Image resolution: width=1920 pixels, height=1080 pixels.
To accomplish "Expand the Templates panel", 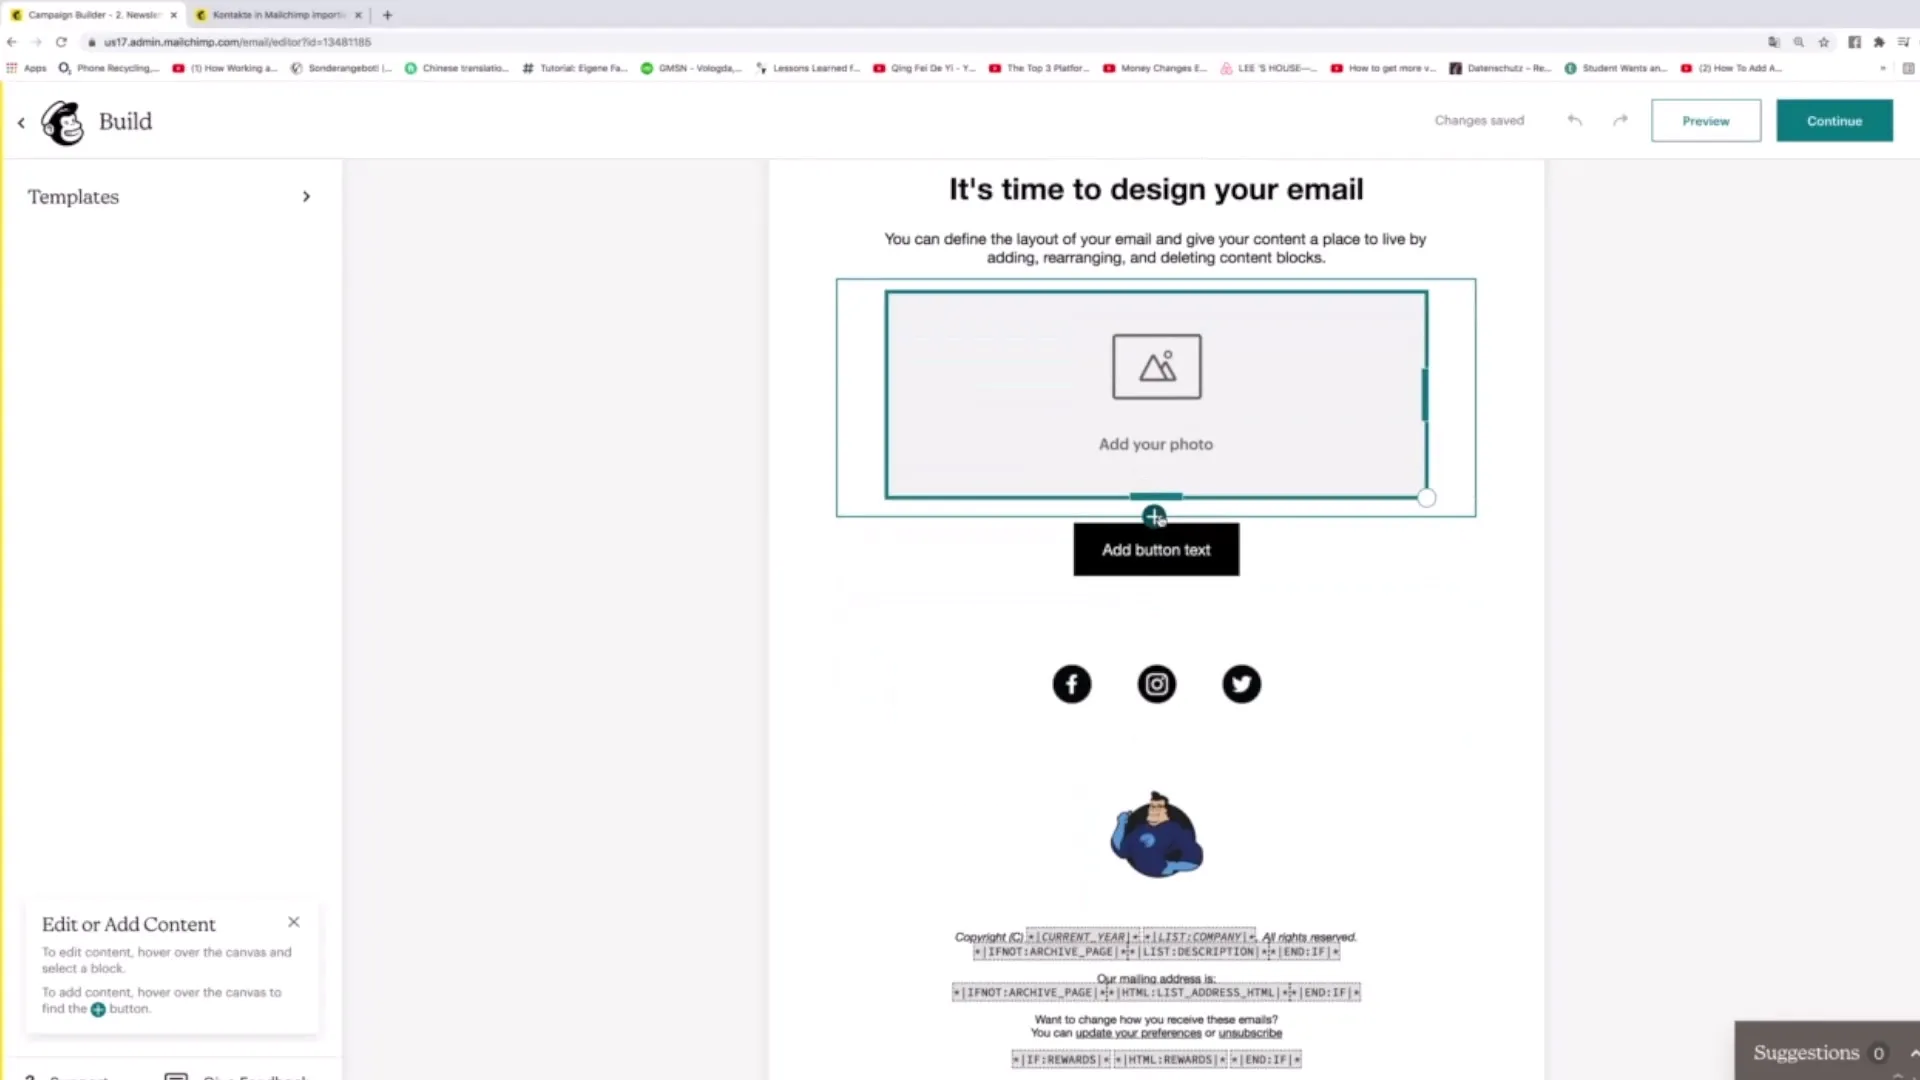I will coord(306,195).
